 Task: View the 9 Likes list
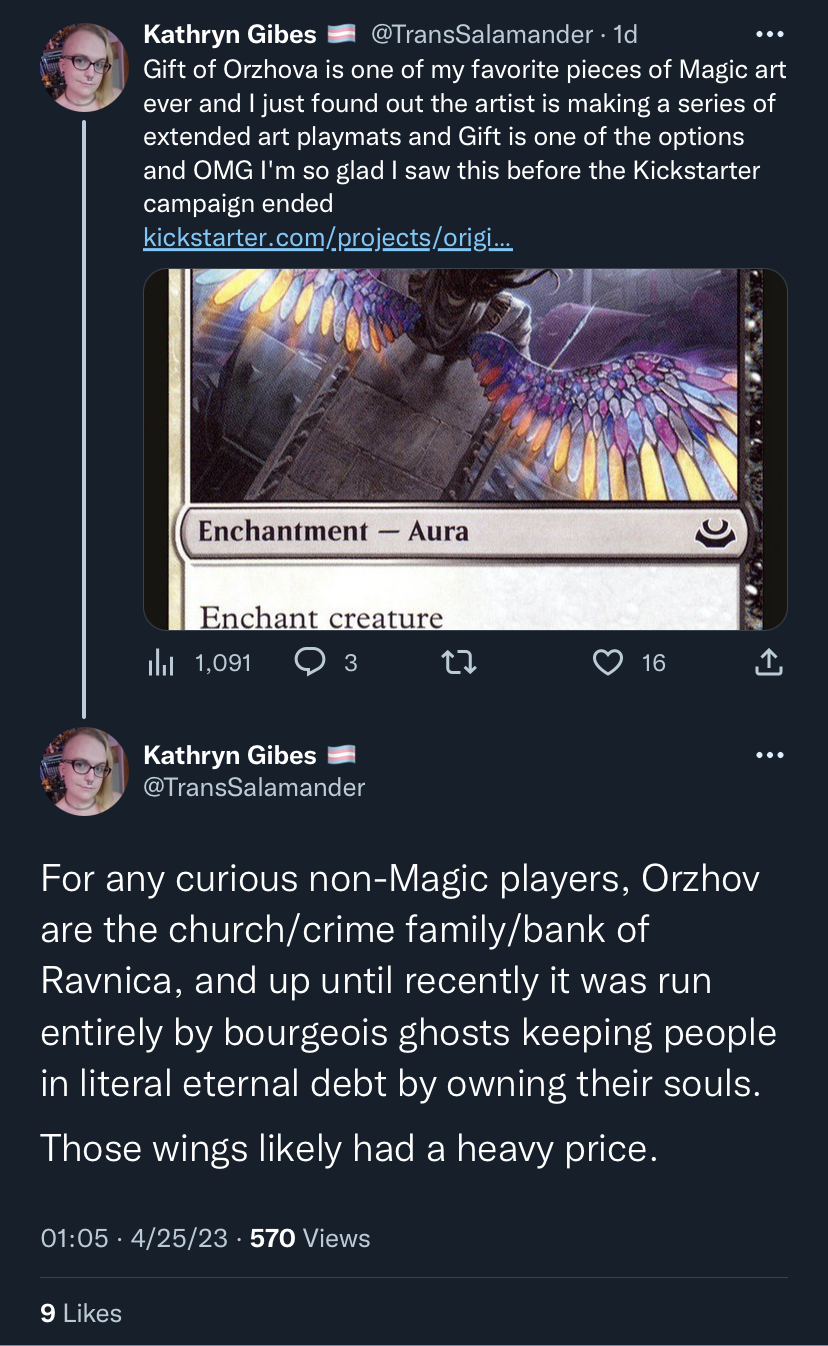pyautogui.click(x=81, y=1313)
